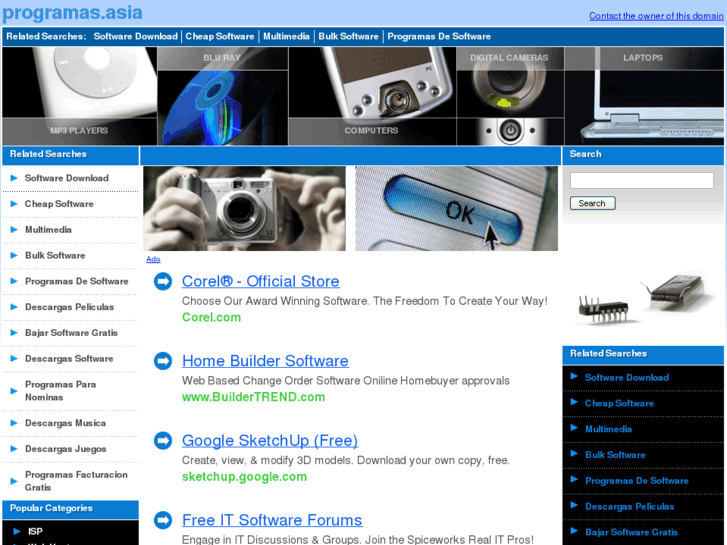Viewport: 727px width, 545px height.
Task: Open Laptops banner category
Action: click(644, 96)
